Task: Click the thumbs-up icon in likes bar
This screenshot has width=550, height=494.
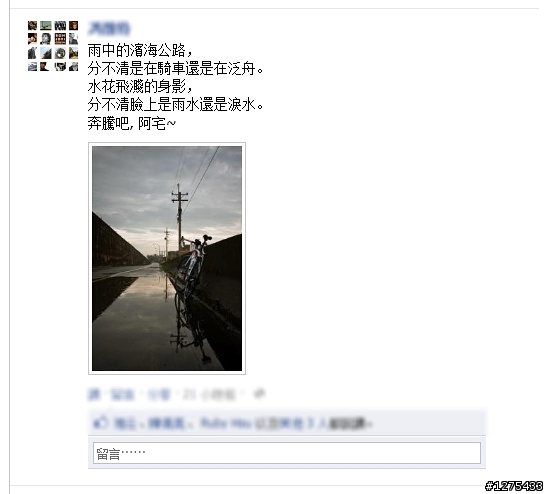Action: (101, 422)
